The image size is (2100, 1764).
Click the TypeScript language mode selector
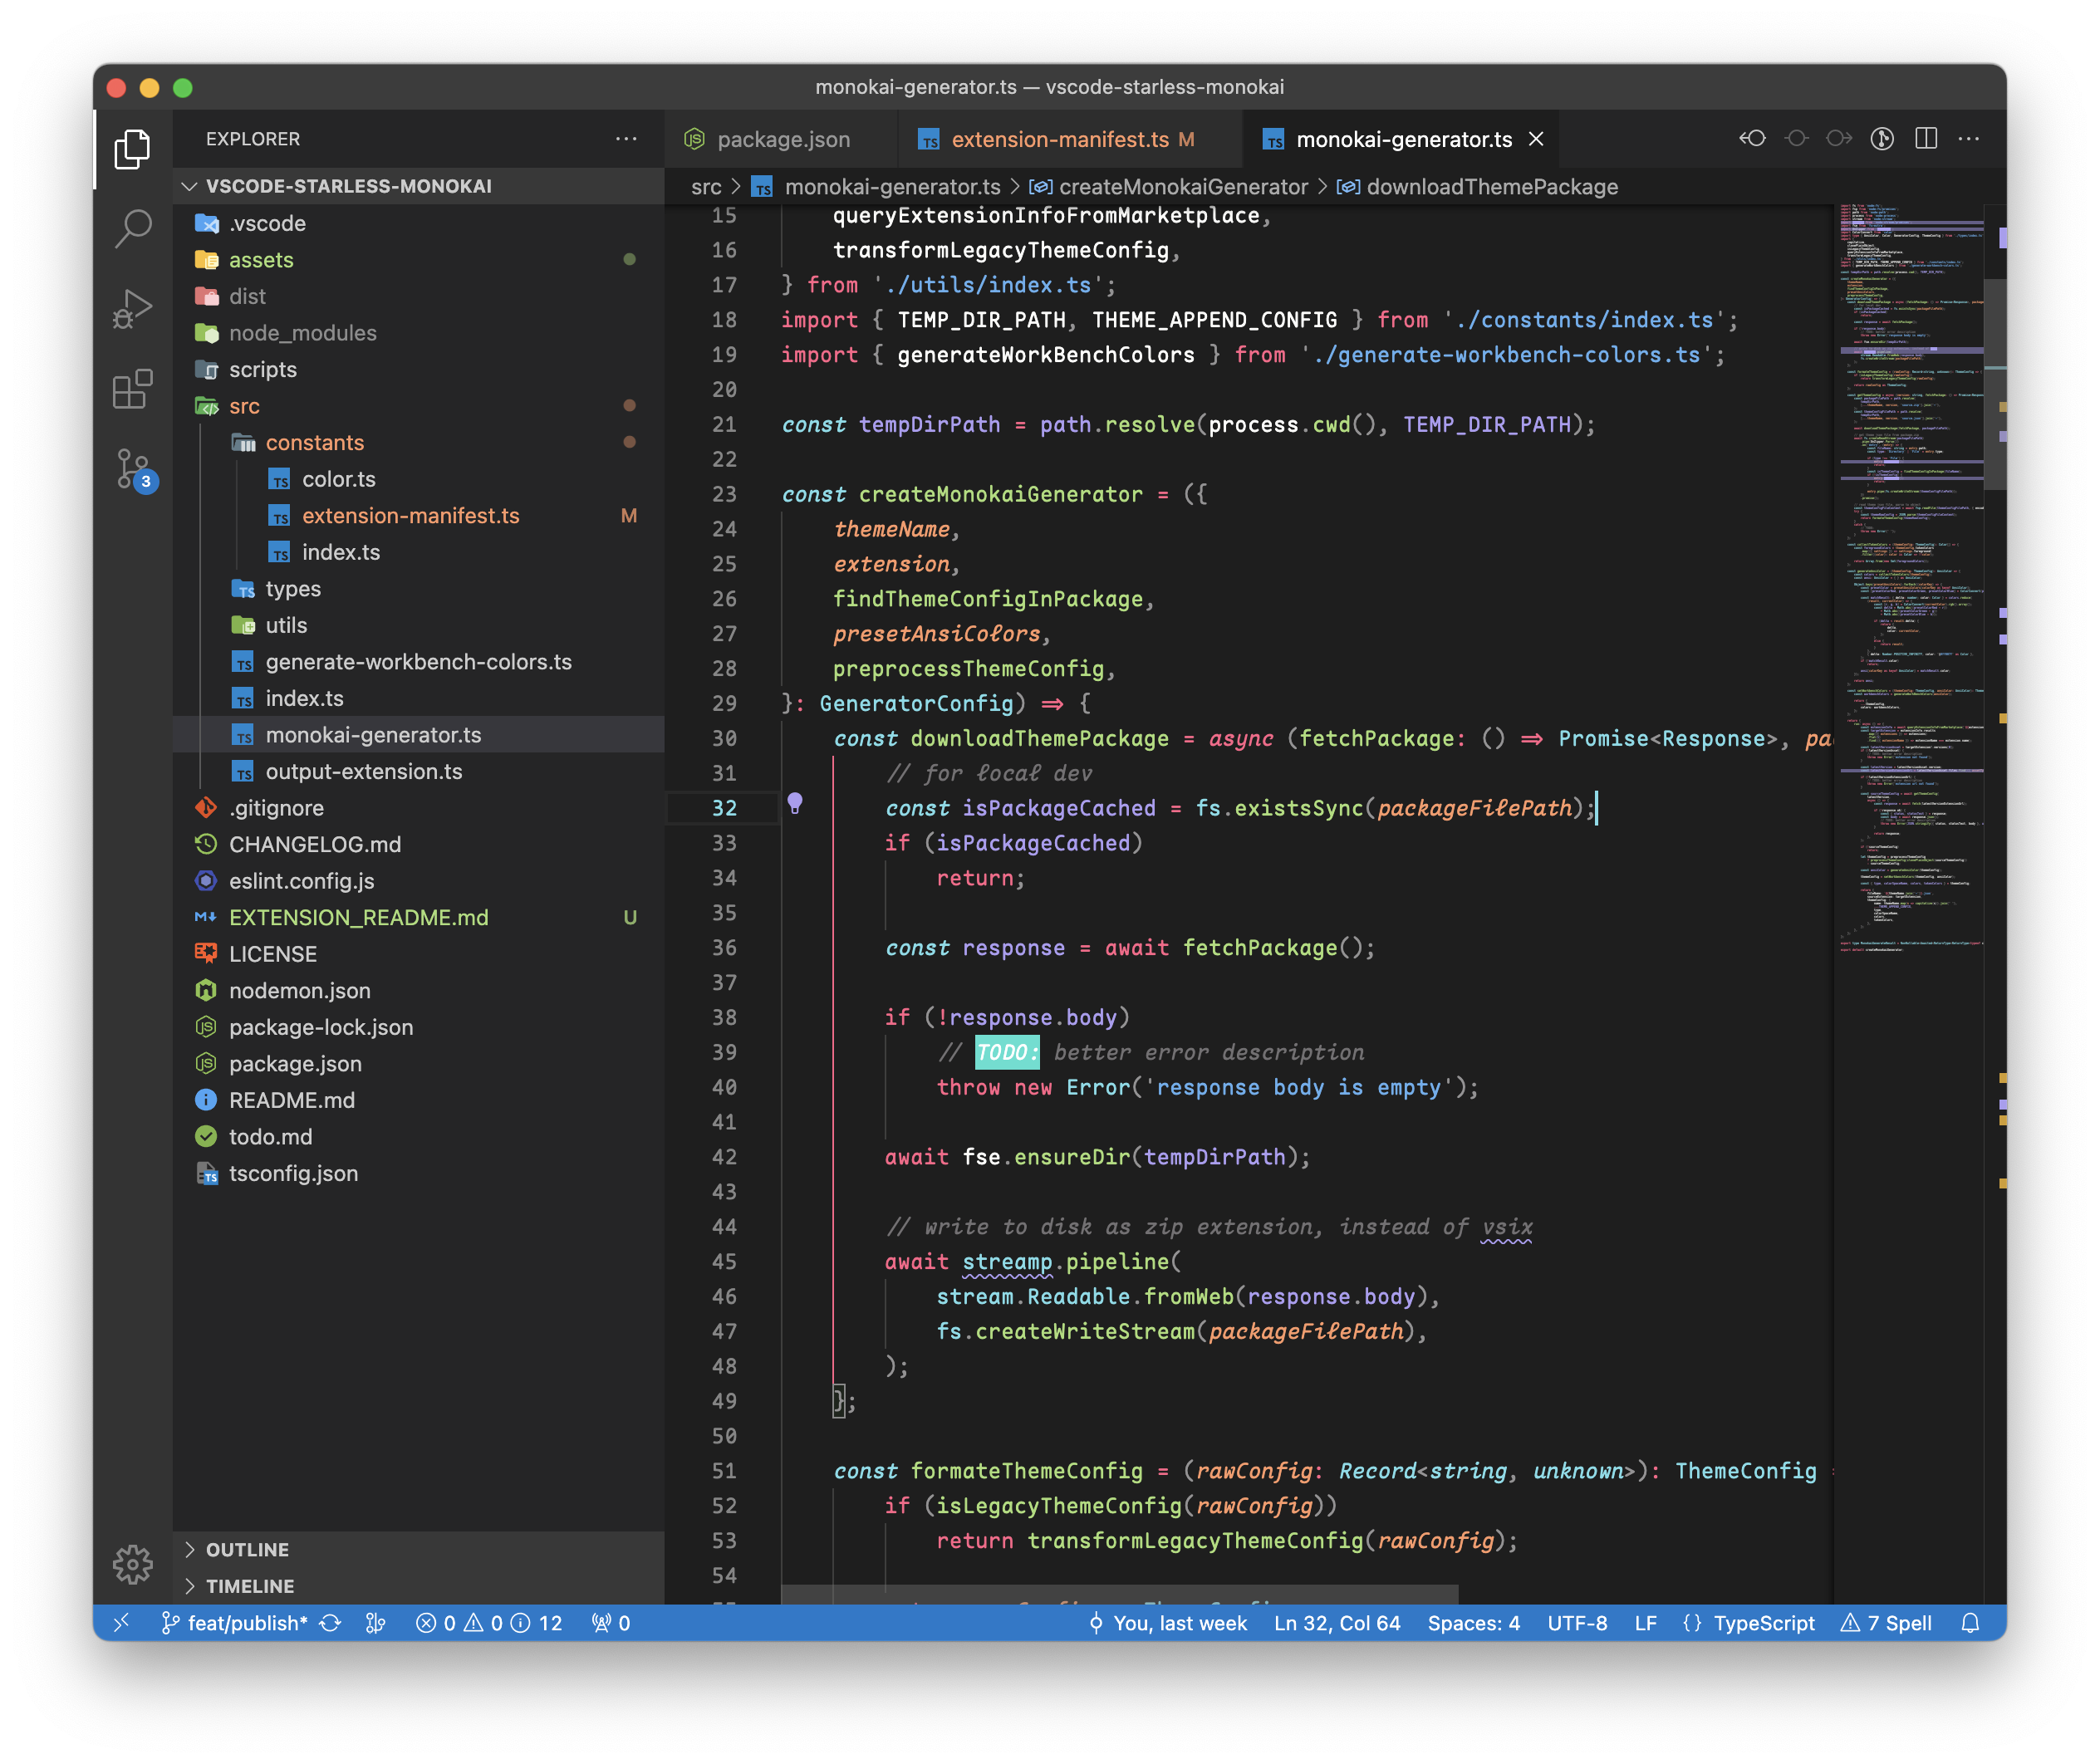click(x=1763, y=1623)
